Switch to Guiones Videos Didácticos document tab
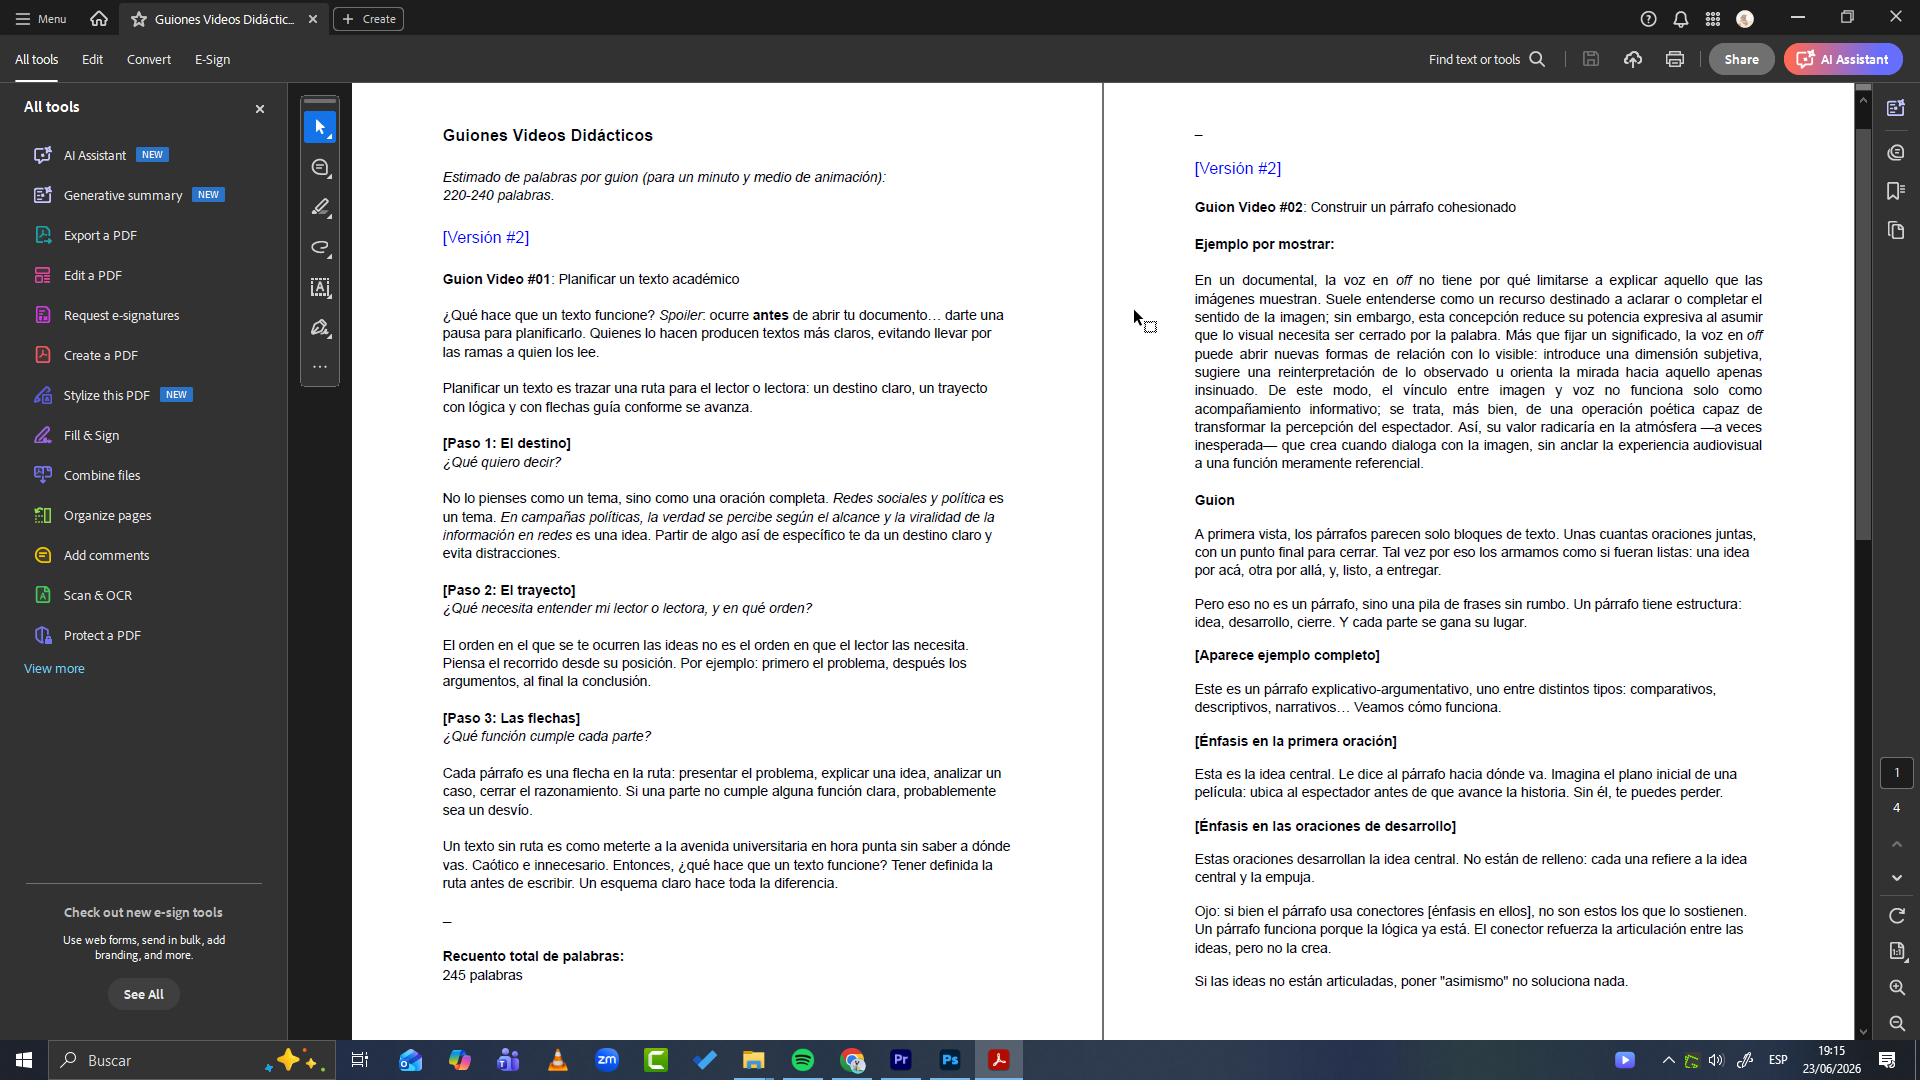This screenshot has width=1920, height=1080. pos(224,19)
